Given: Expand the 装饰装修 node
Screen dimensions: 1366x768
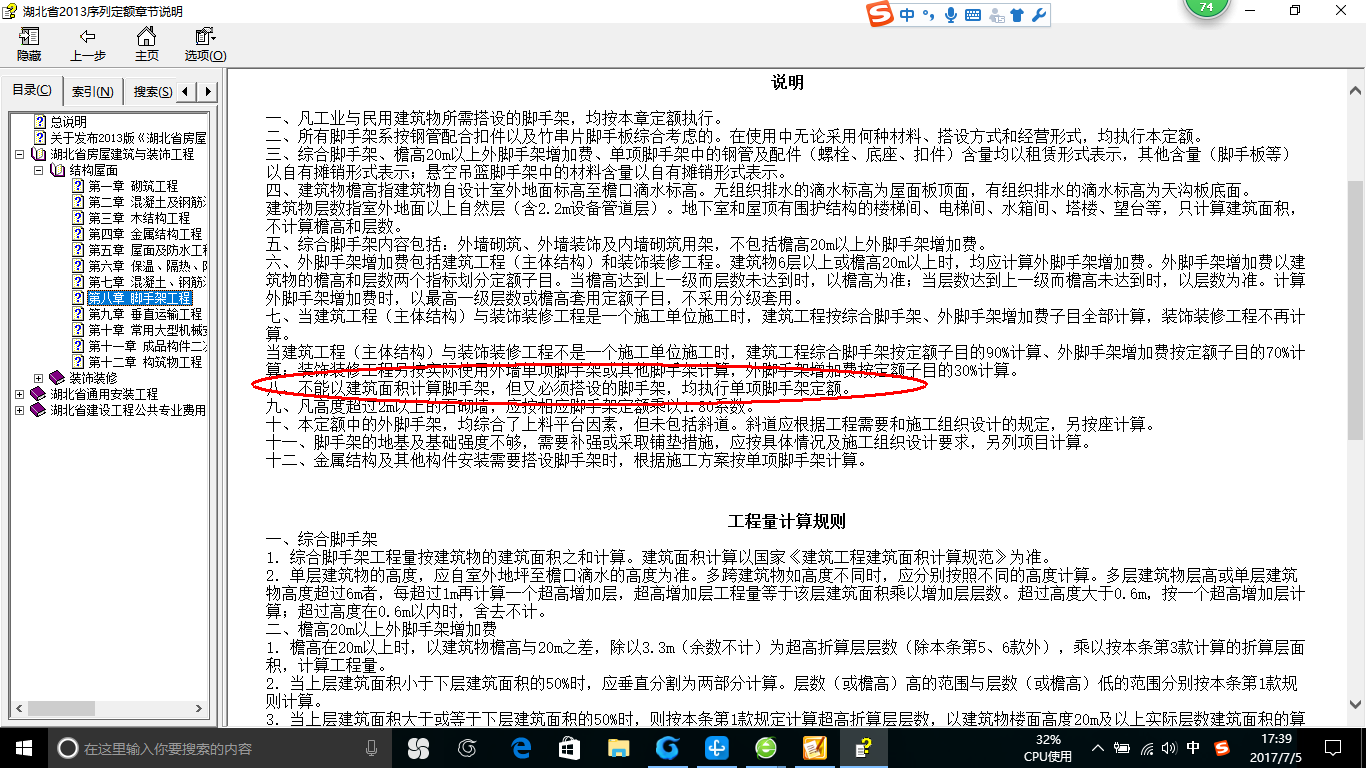Looking at the screenshot, I should click(39, 378).
